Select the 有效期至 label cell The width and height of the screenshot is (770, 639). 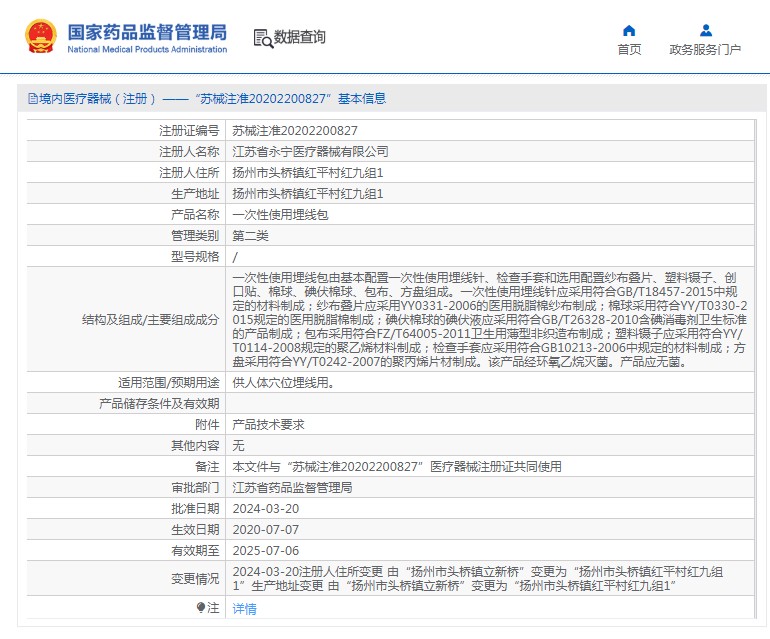click(126, 551)
